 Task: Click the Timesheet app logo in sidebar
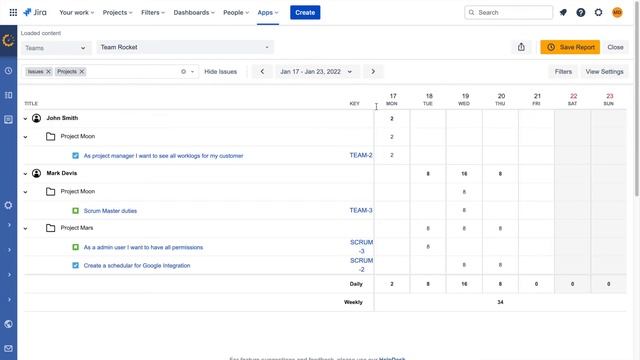click(x=8, y=40)
